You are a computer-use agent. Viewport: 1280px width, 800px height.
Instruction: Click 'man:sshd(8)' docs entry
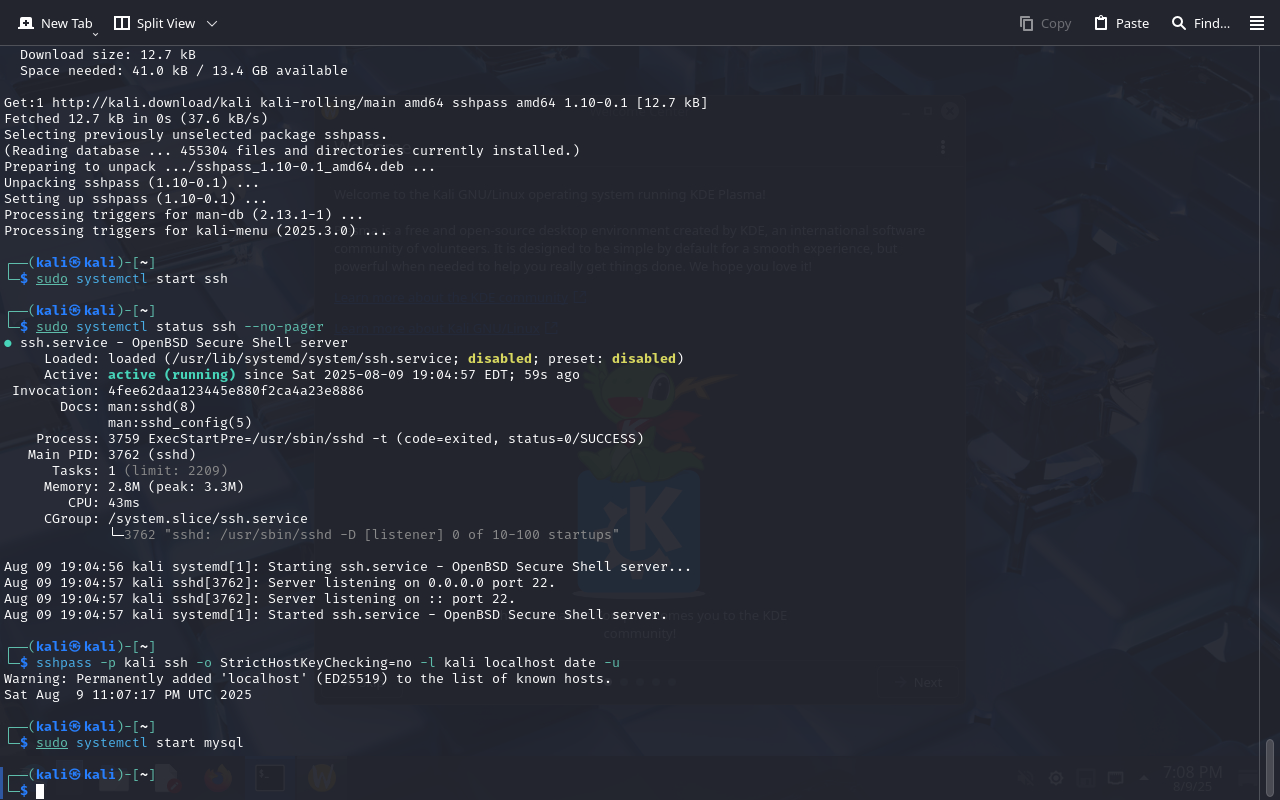152,407
